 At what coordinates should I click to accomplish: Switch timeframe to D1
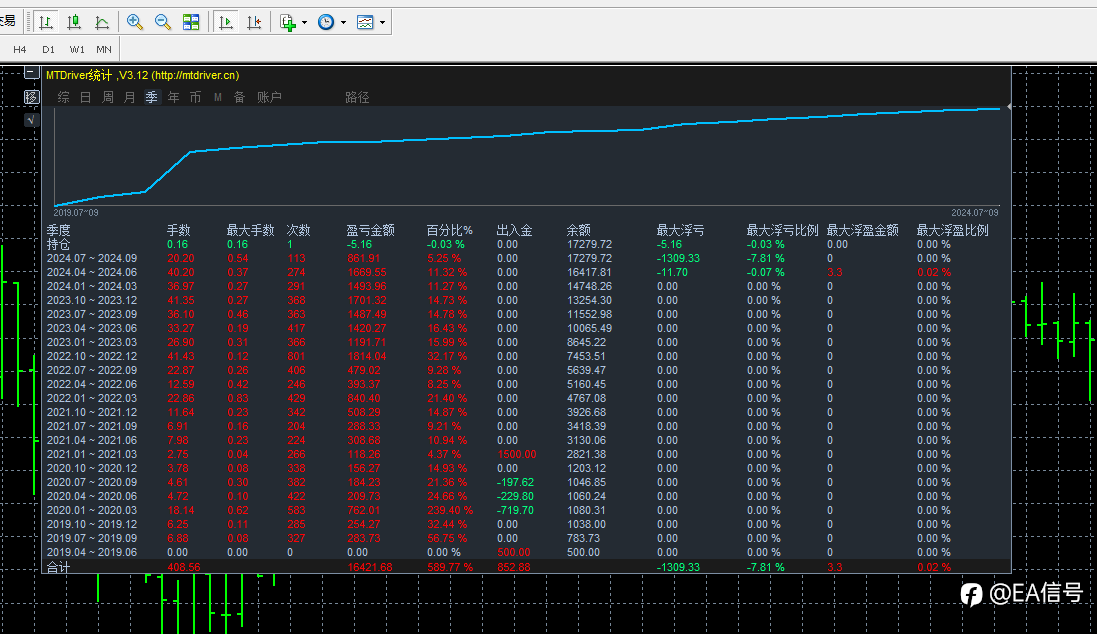[x=48, y=50]
